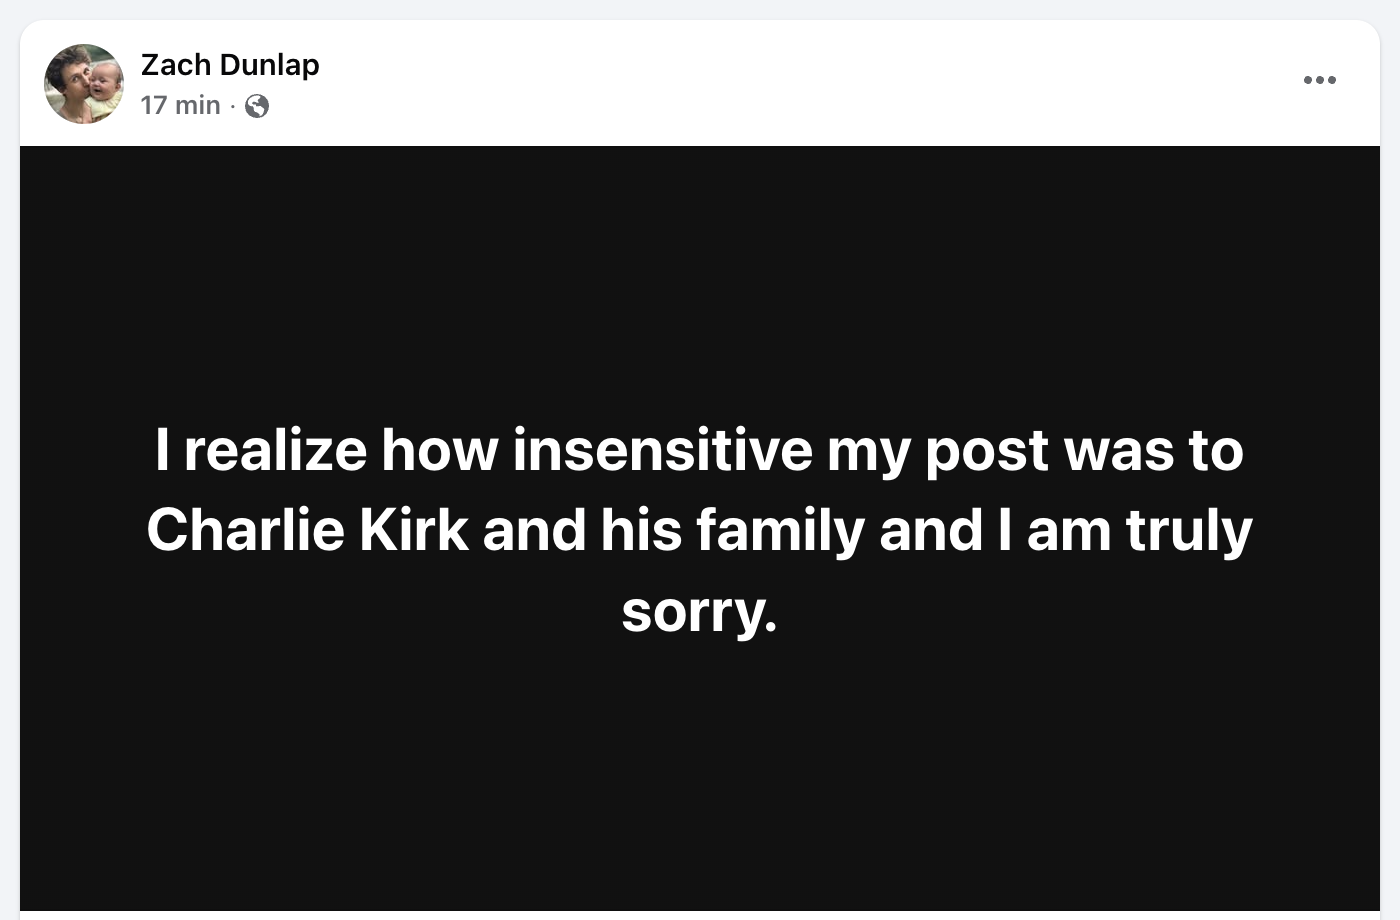This screenshot has height=920, width=1400.
Task: Click the word "how" in the post
Action: point(439,450)
